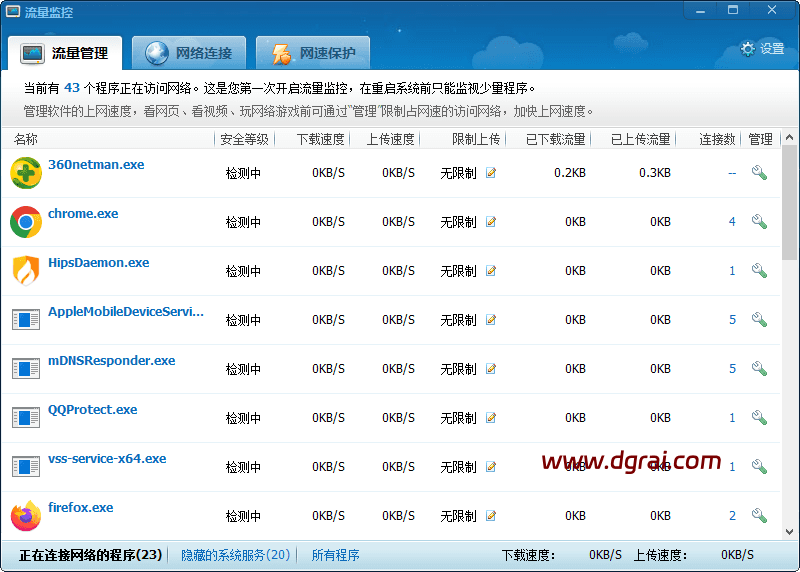Click the program count 43

[x=72, y=88]
